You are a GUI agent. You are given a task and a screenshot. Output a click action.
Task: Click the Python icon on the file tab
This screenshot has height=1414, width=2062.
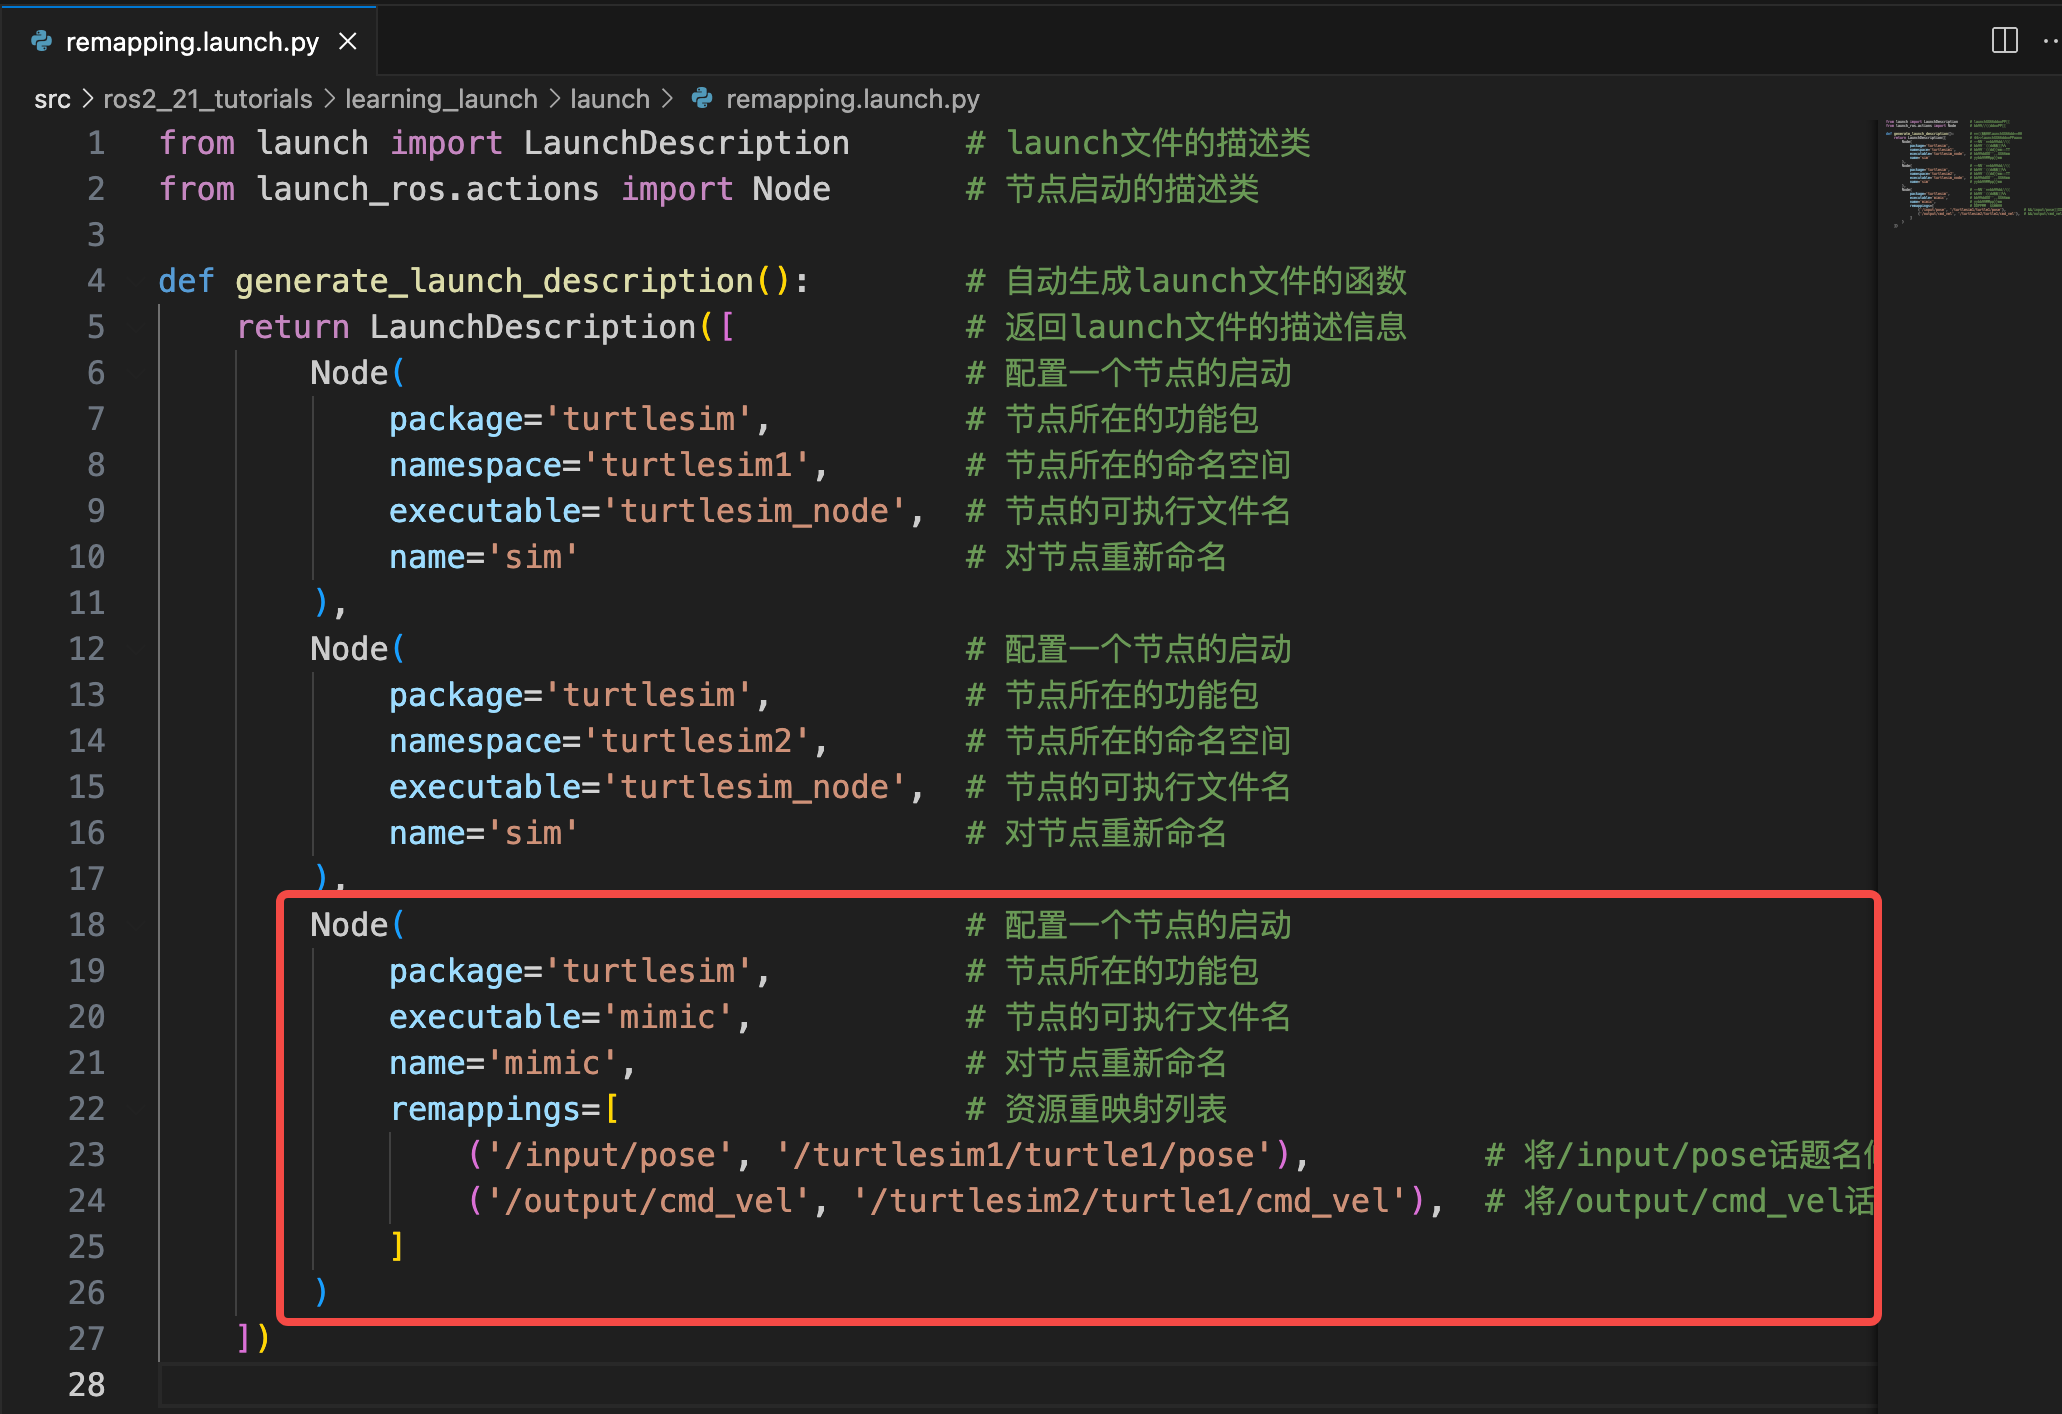[42, 41]
